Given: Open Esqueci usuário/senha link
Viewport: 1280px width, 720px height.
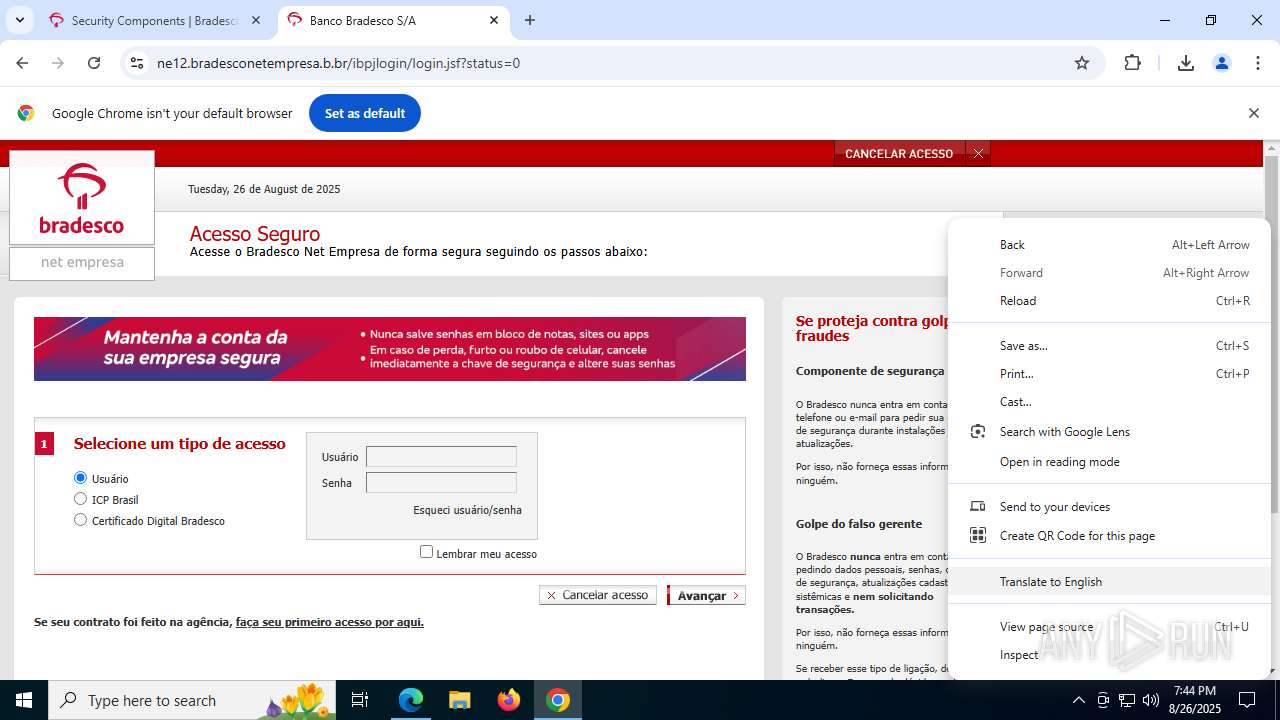Looking at the screenshot, I should (467, 510).
